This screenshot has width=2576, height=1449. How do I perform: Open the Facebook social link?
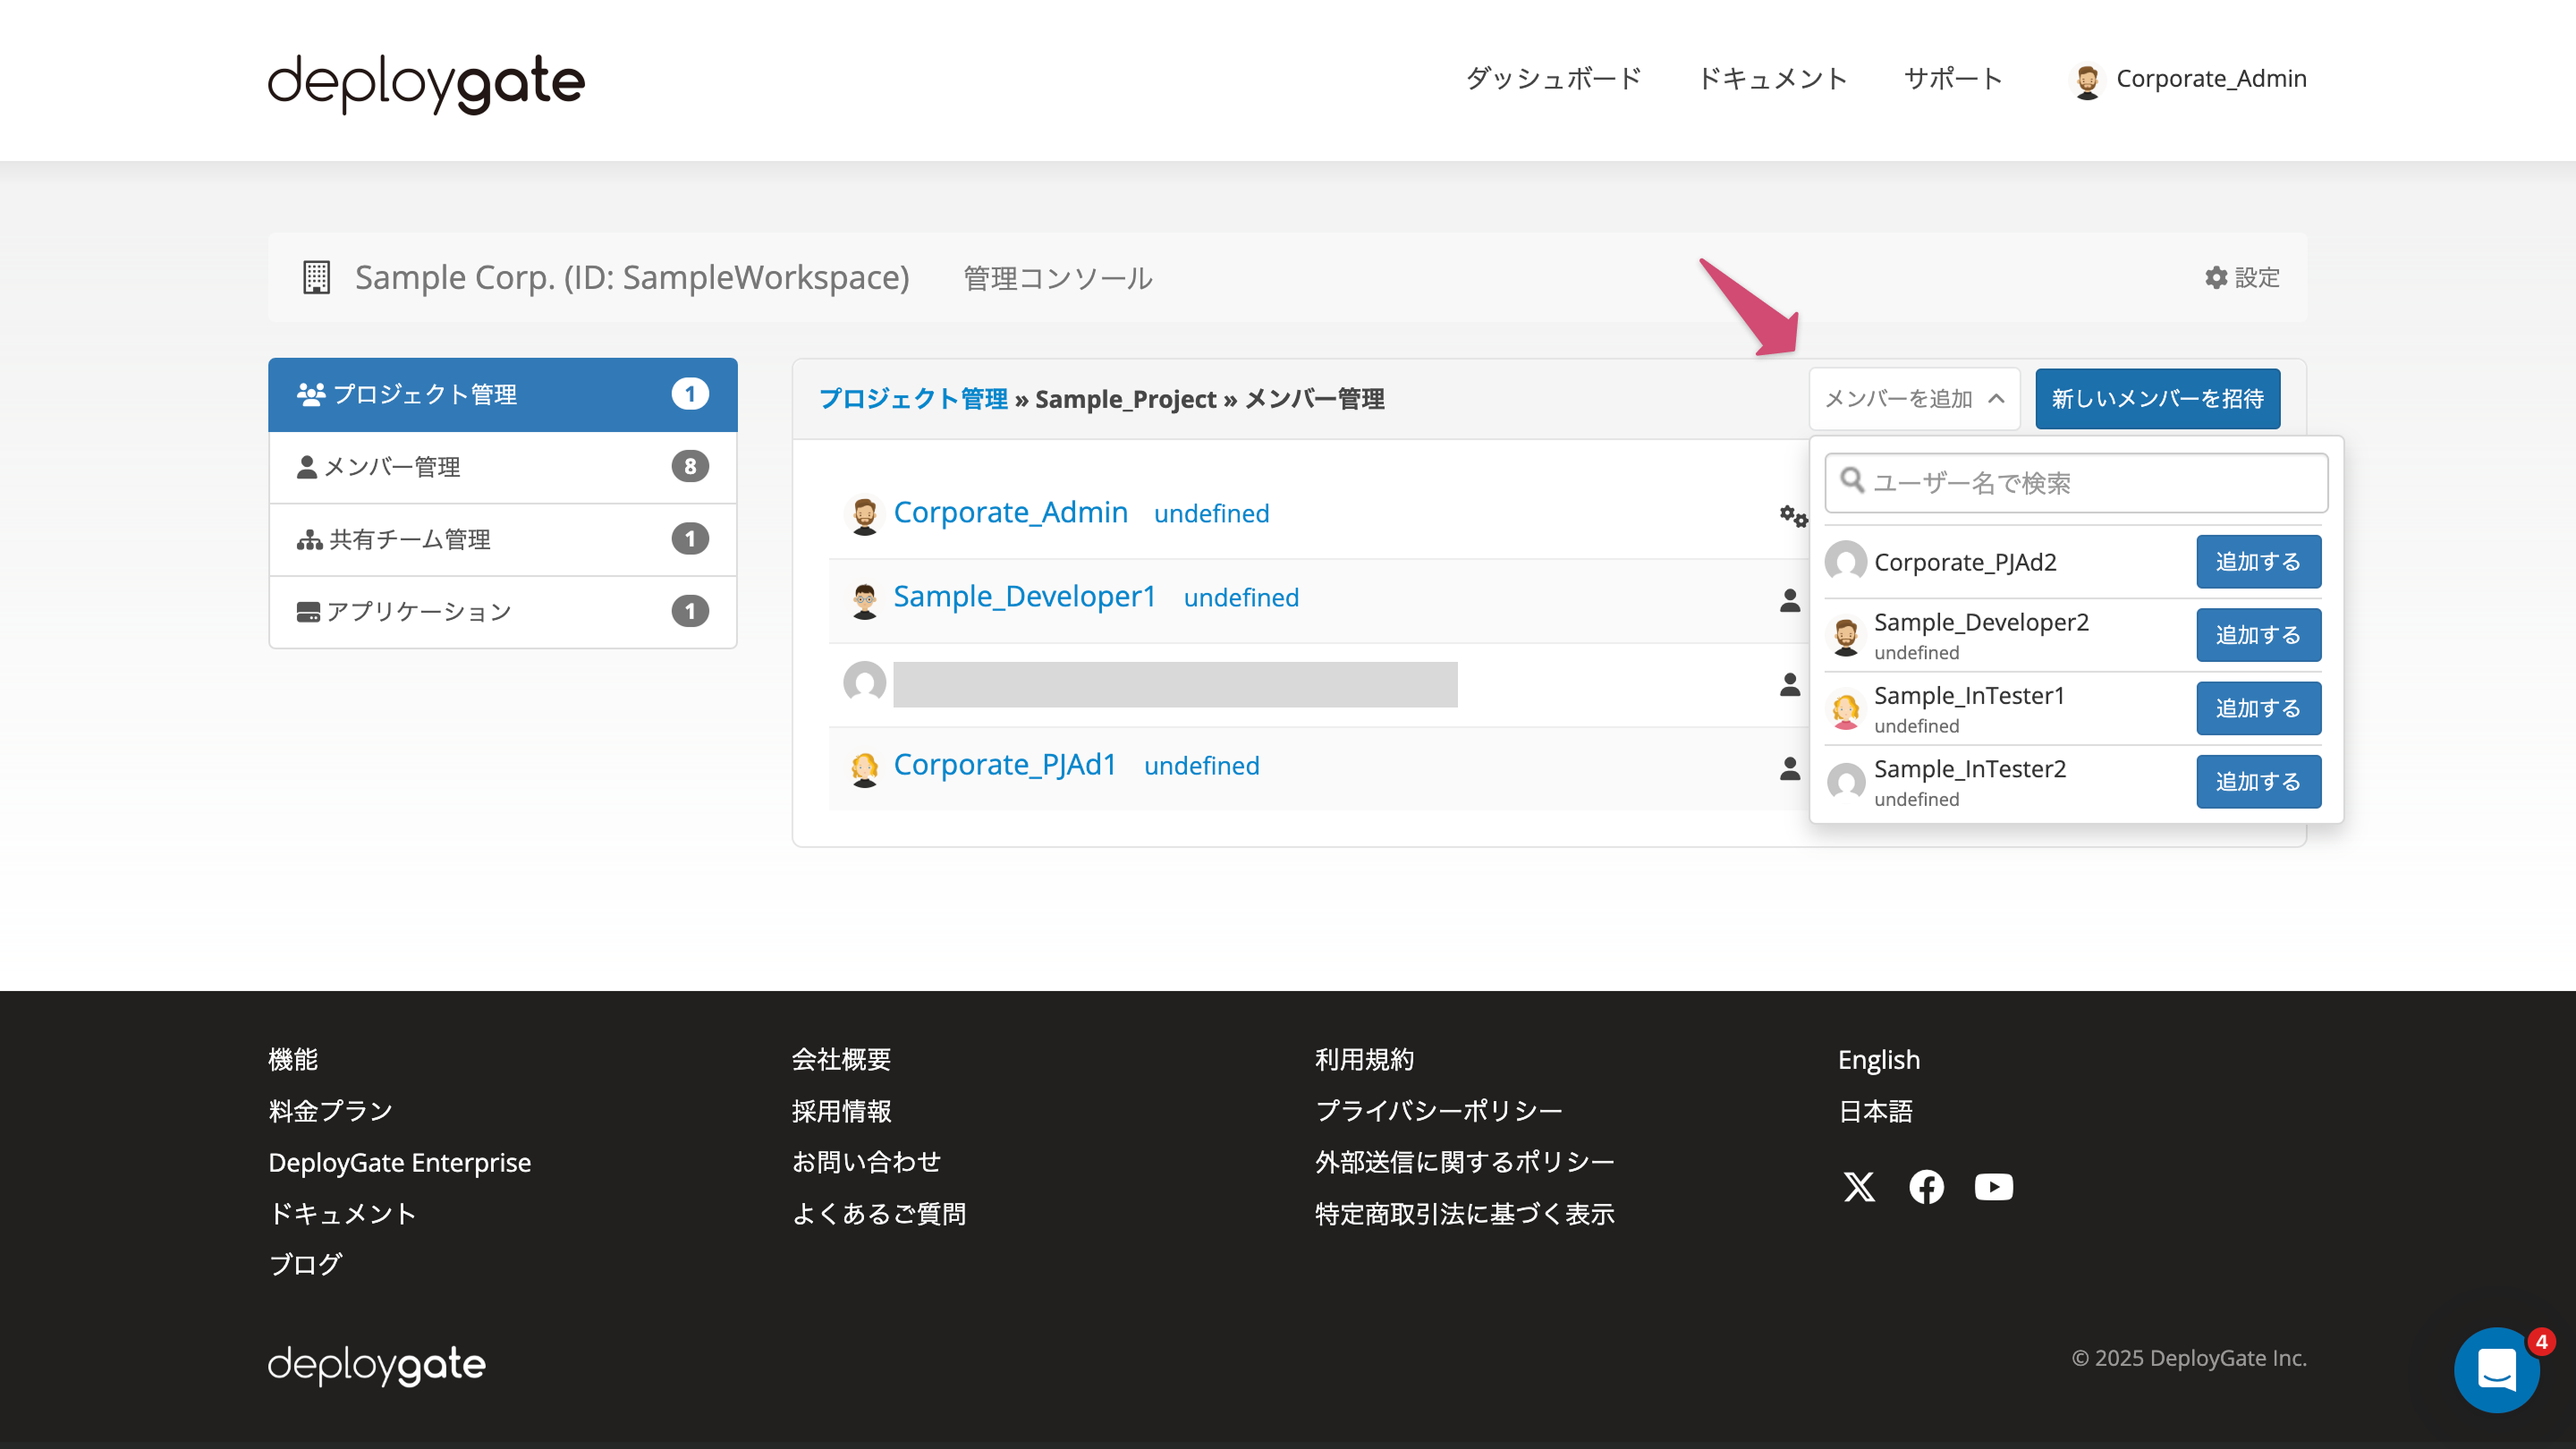tap(1926, 1187)
